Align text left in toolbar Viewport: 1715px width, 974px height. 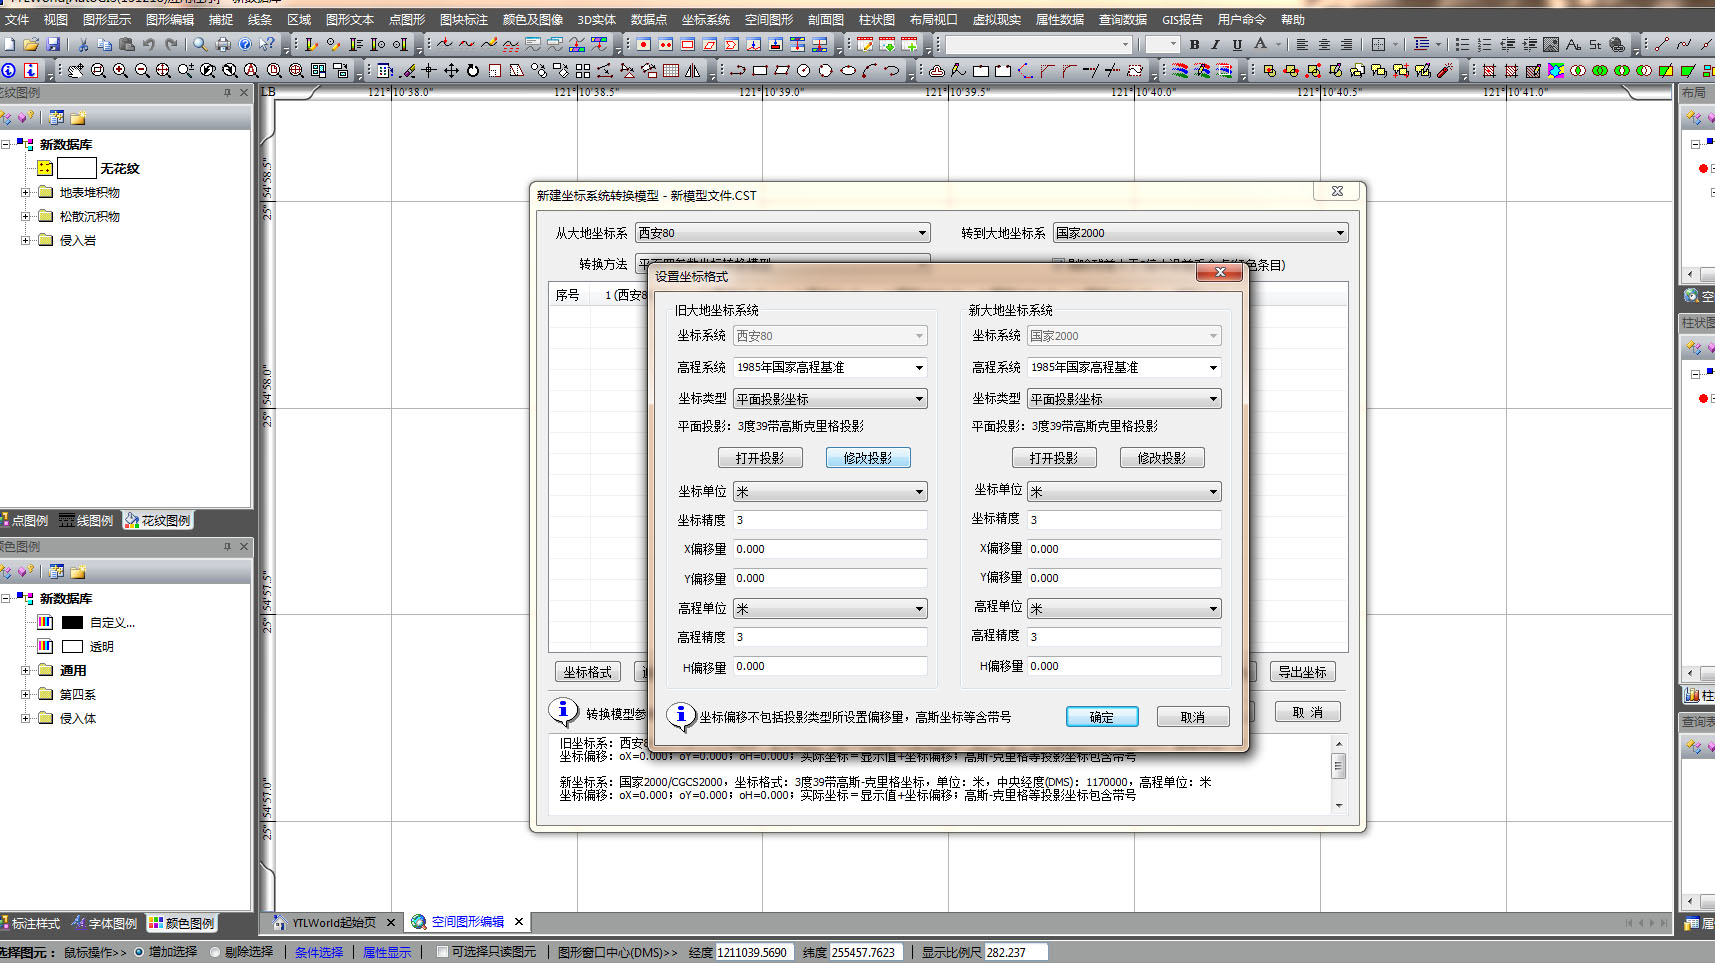1302,44
